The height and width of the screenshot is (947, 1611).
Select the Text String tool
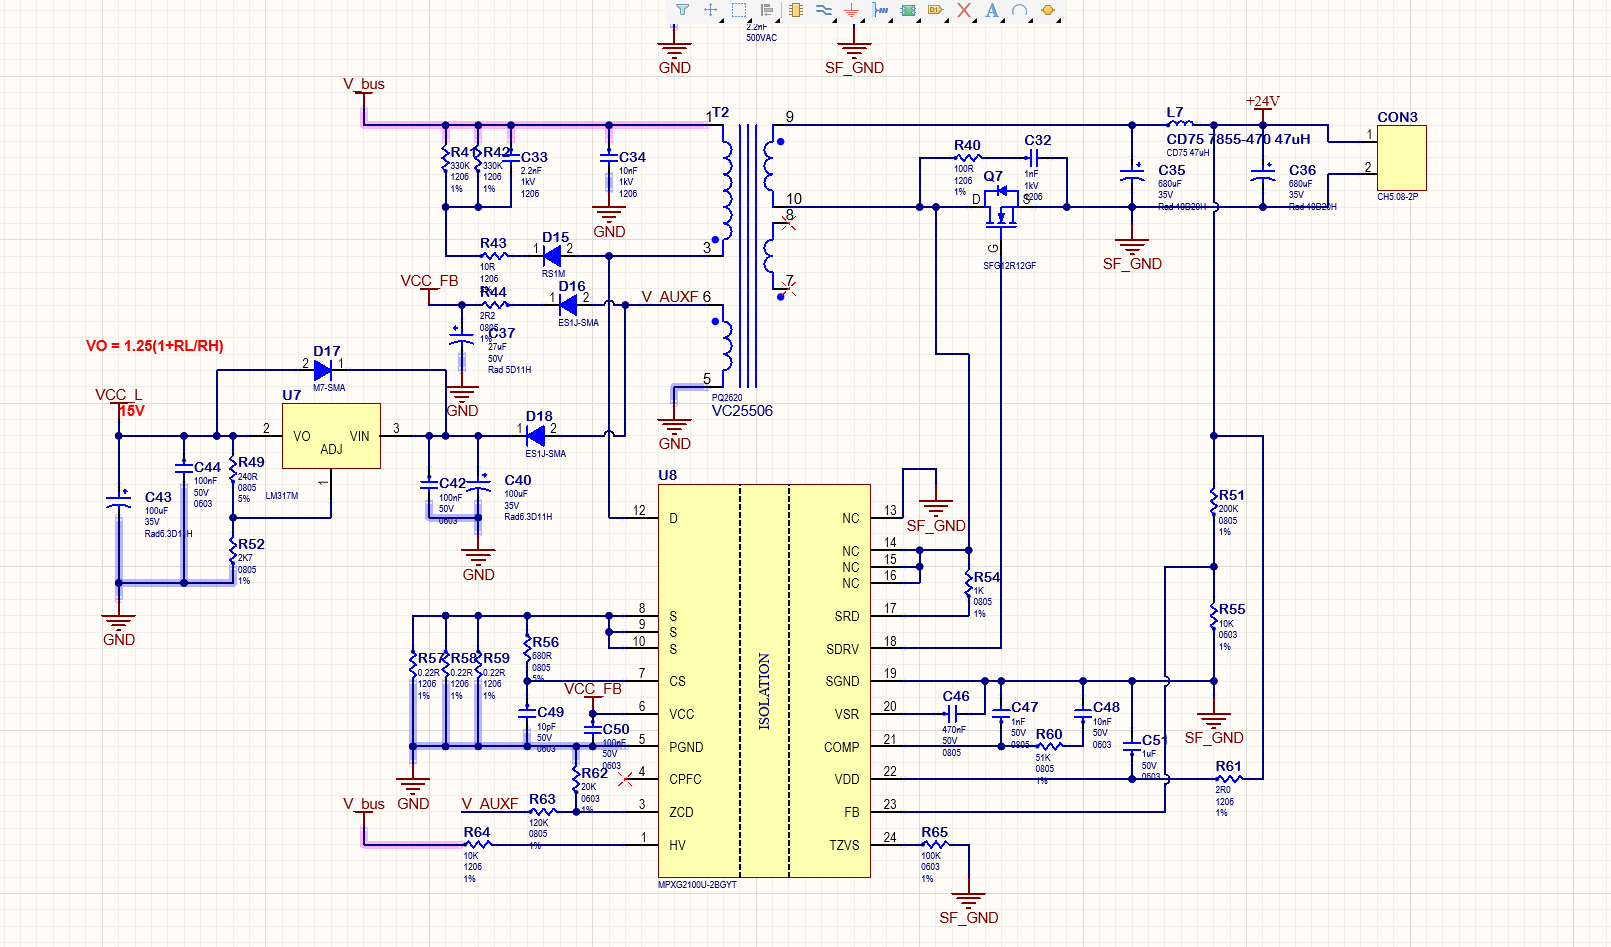pyautogui.click(x=992, y=10)
